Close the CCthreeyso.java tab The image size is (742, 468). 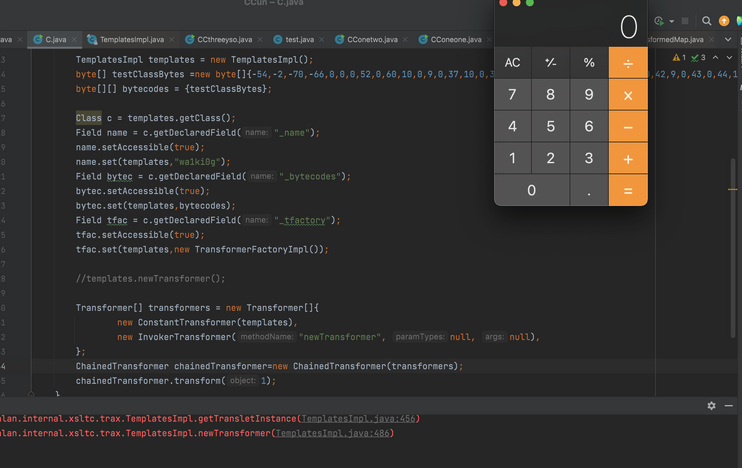coord(260,40)
